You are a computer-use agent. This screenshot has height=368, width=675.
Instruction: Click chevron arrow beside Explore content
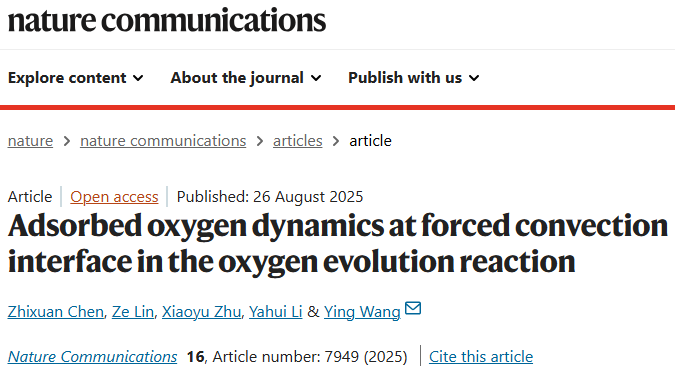tap(138, 78)
